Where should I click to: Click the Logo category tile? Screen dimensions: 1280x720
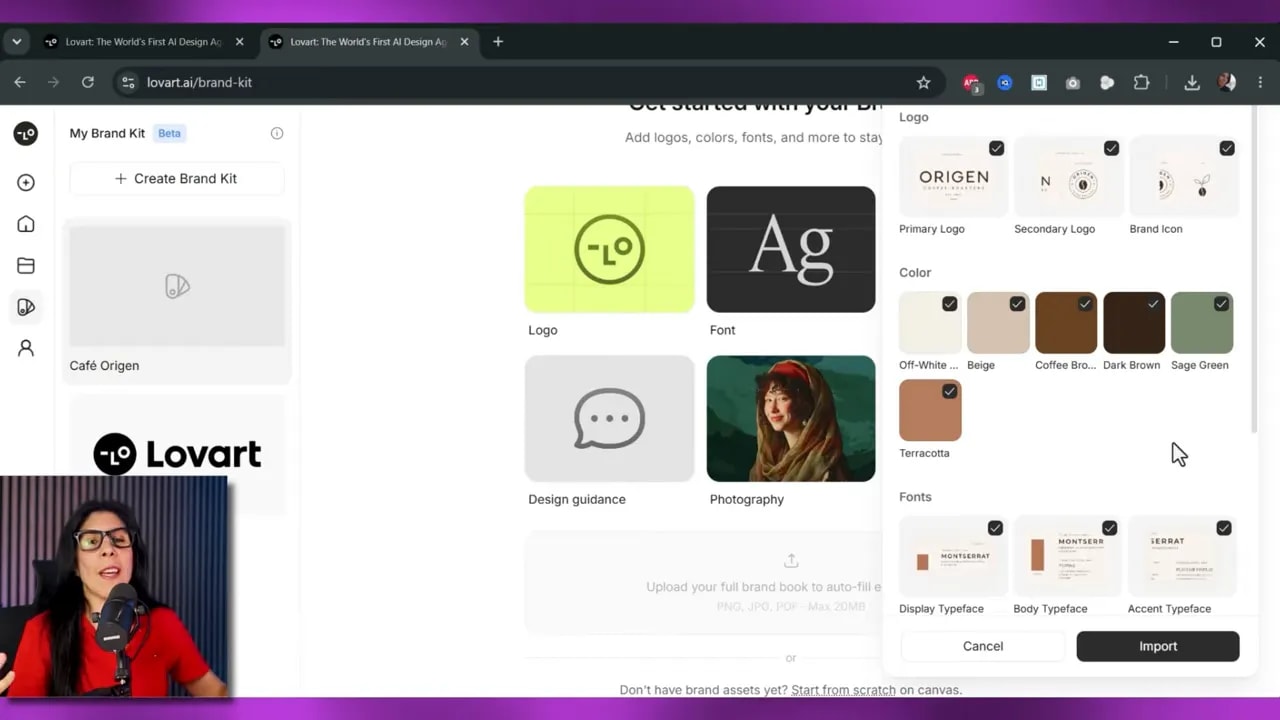point(609,249)
